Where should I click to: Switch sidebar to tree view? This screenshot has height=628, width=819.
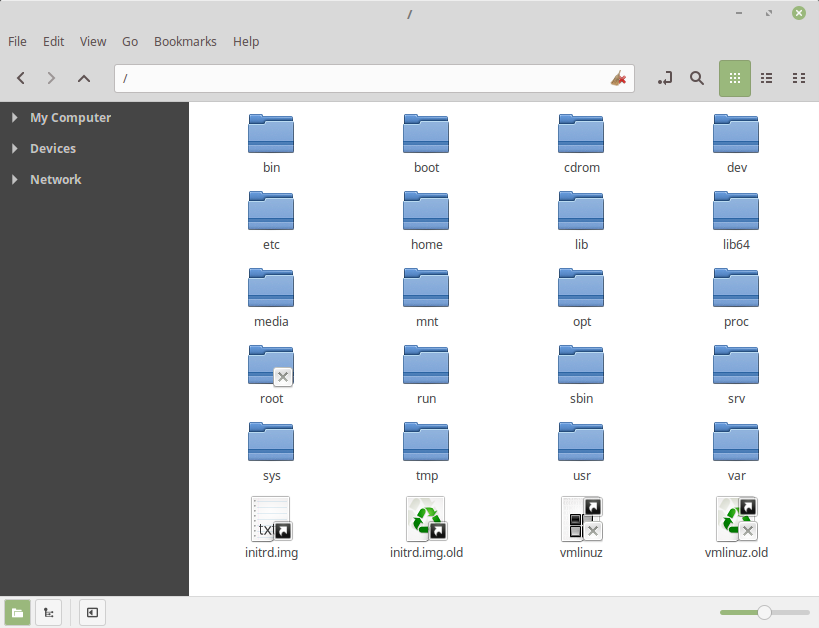click(48, 612)
